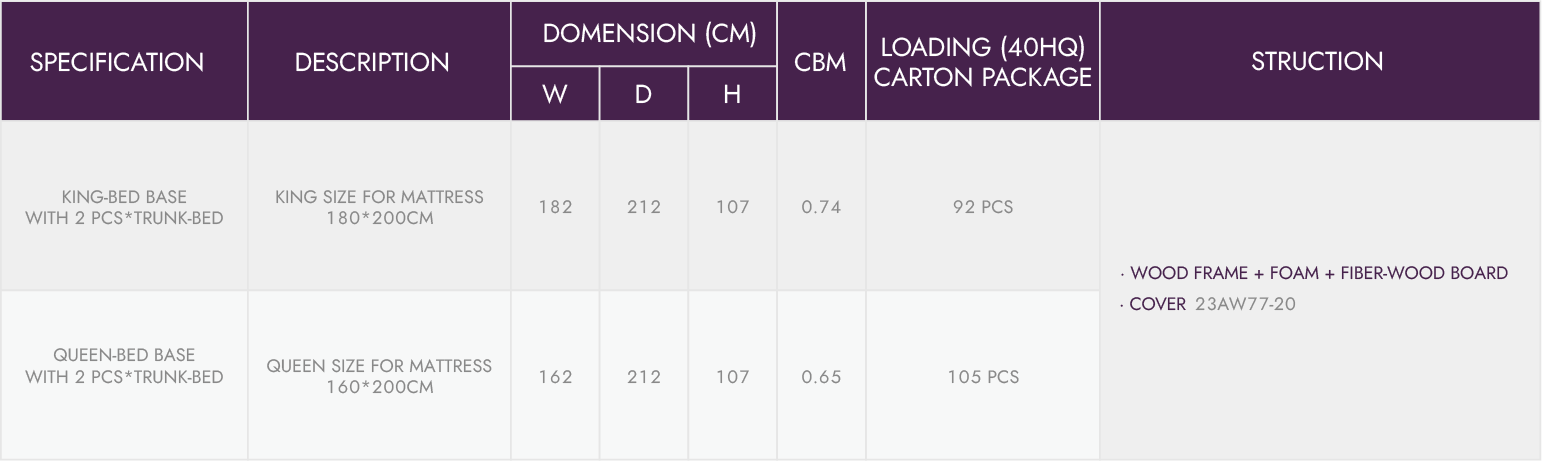Screen dimensions: 1542x461
Task: Click the CBM column header
Action: click(x=821, y=62)
